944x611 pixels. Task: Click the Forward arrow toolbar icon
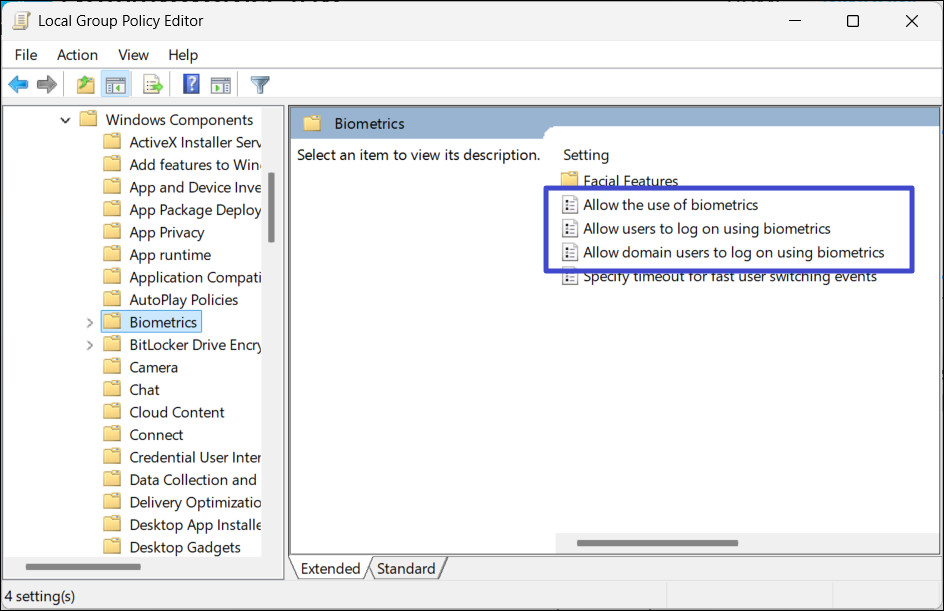click(46, 85)
